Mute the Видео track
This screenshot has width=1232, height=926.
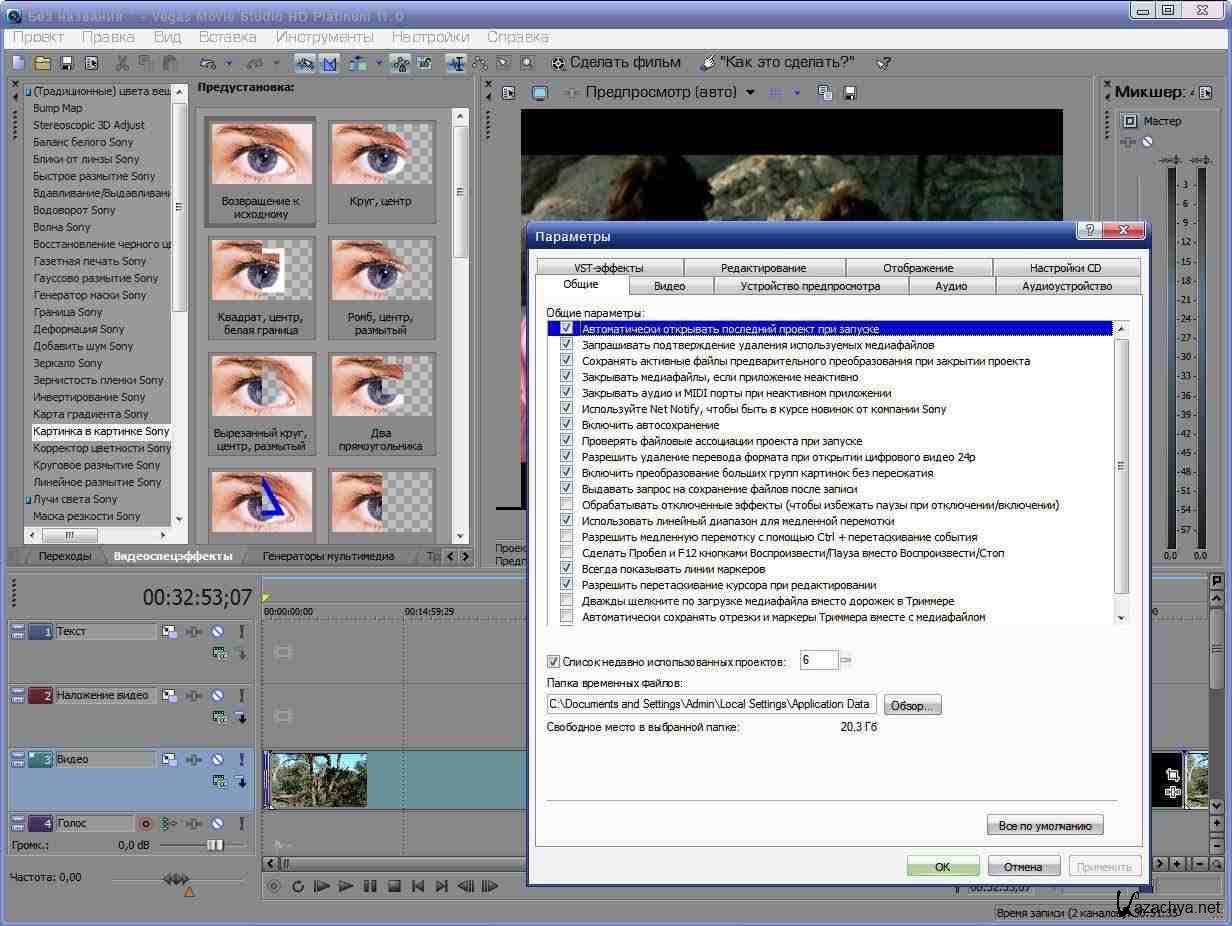[217, 760]
